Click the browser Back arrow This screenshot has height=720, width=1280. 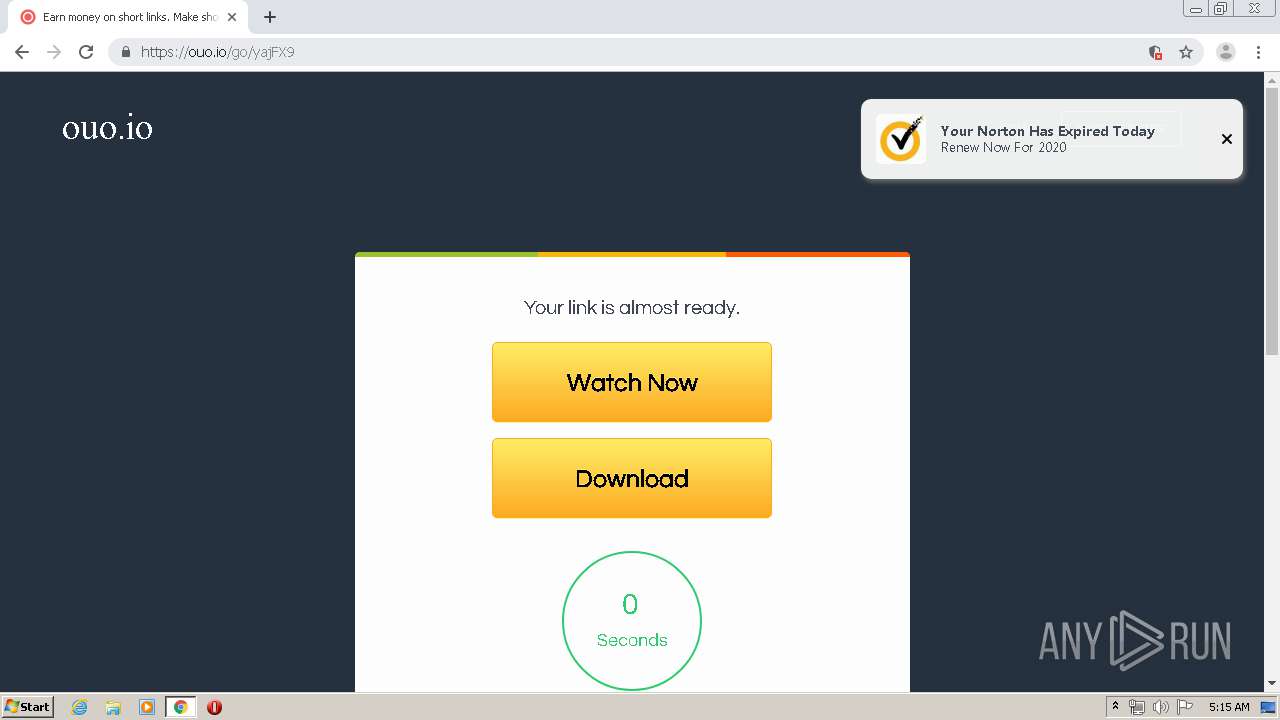[x=22, y=52]
